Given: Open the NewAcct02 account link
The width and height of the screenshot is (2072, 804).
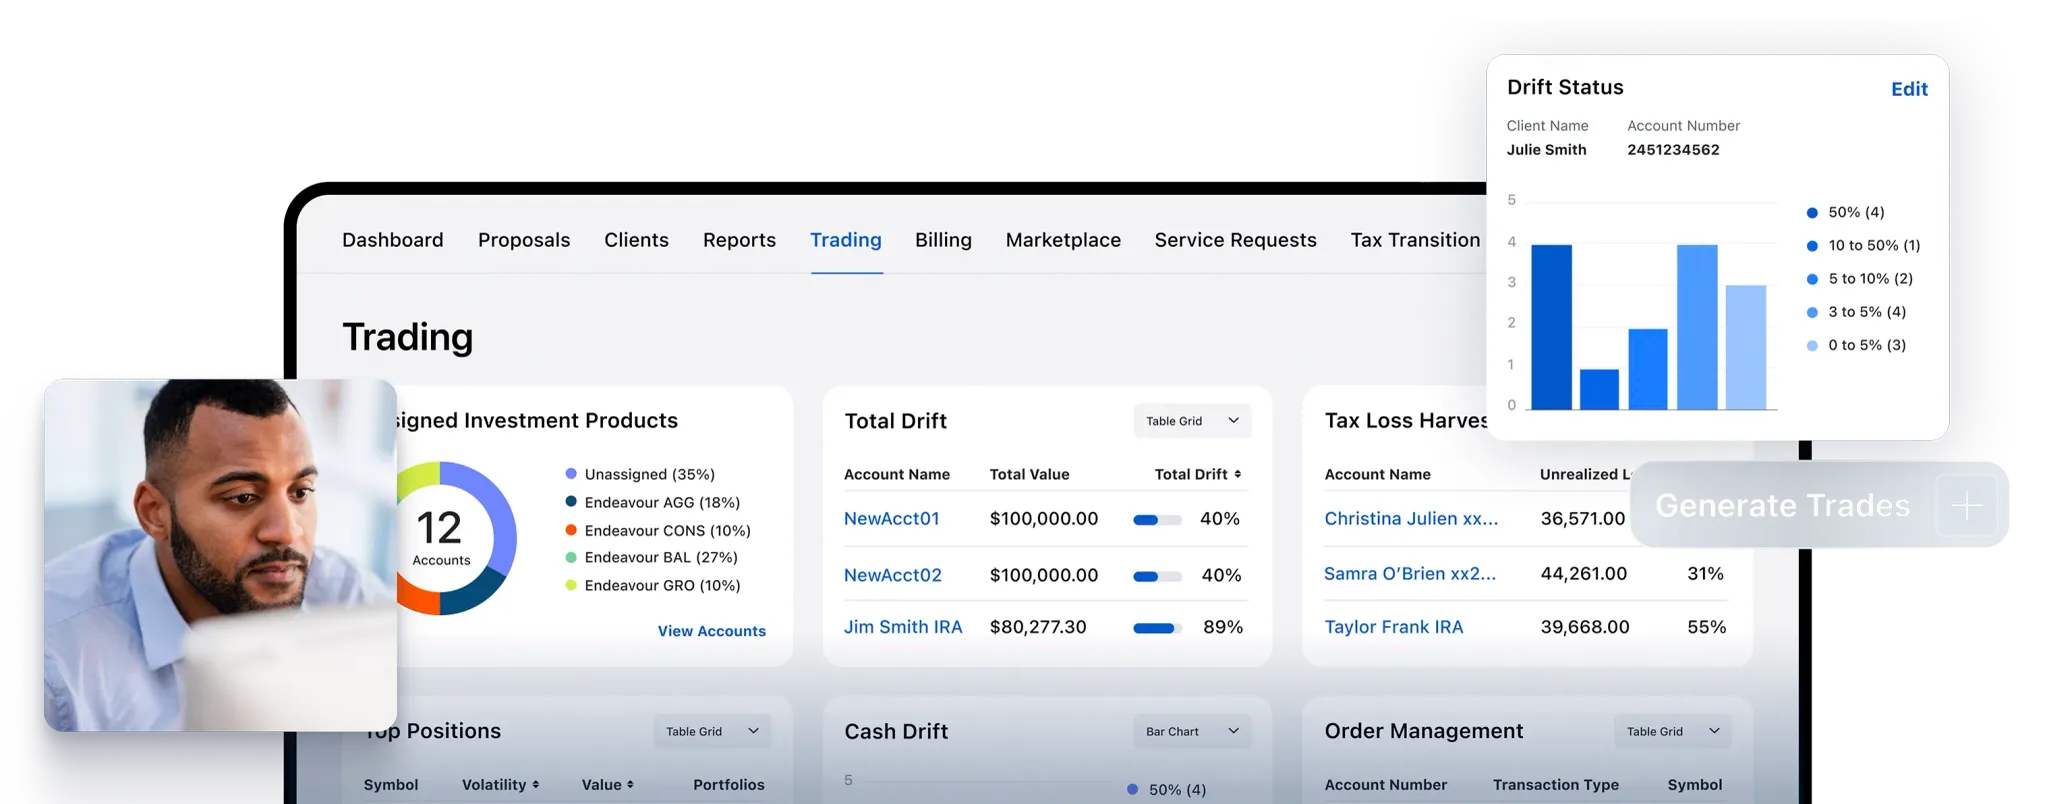Looking at the screenshot, I should pos(893,575).
